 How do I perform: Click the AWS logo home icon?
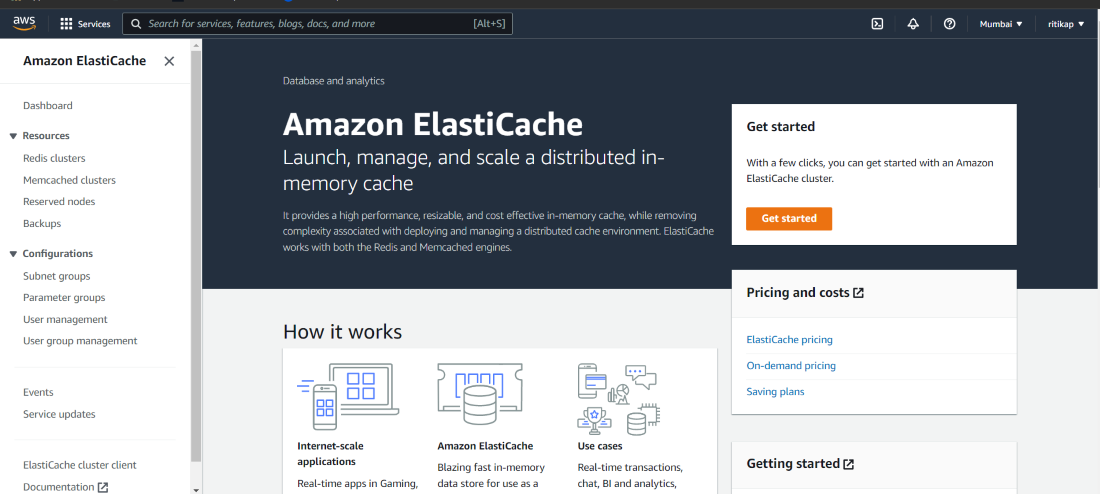[24, 23]
